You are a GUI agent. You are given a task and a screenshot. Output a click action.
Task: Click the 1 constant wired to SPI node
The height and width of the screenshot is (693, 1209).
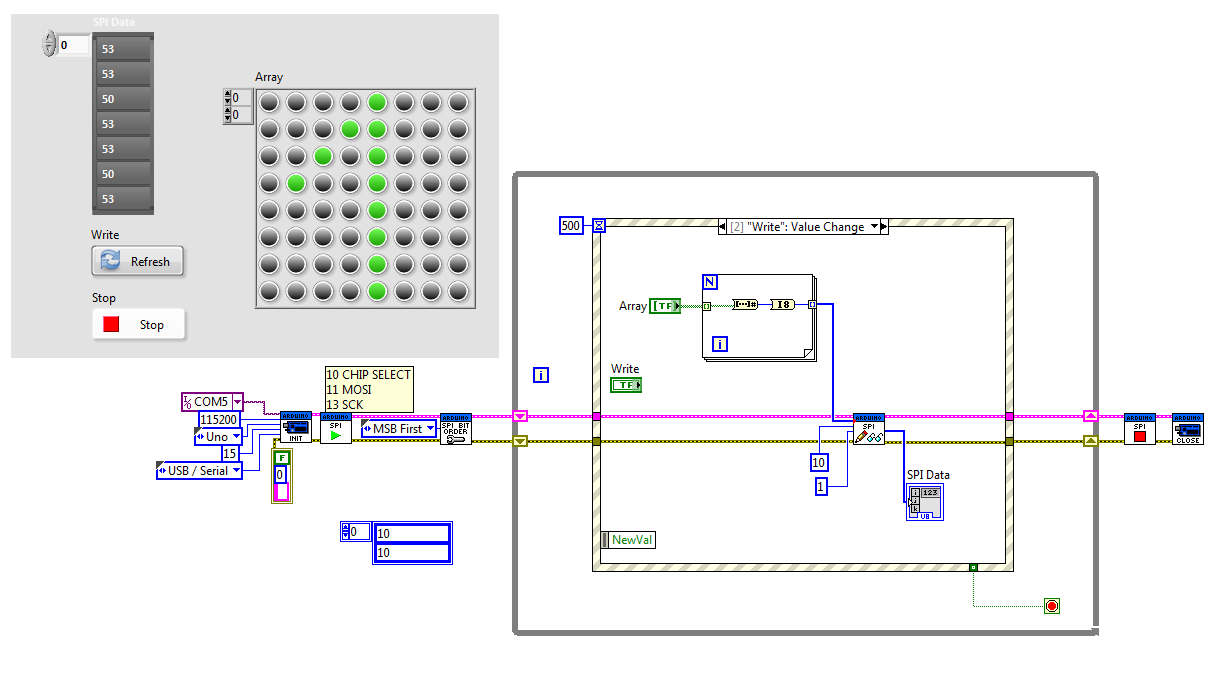822,486
